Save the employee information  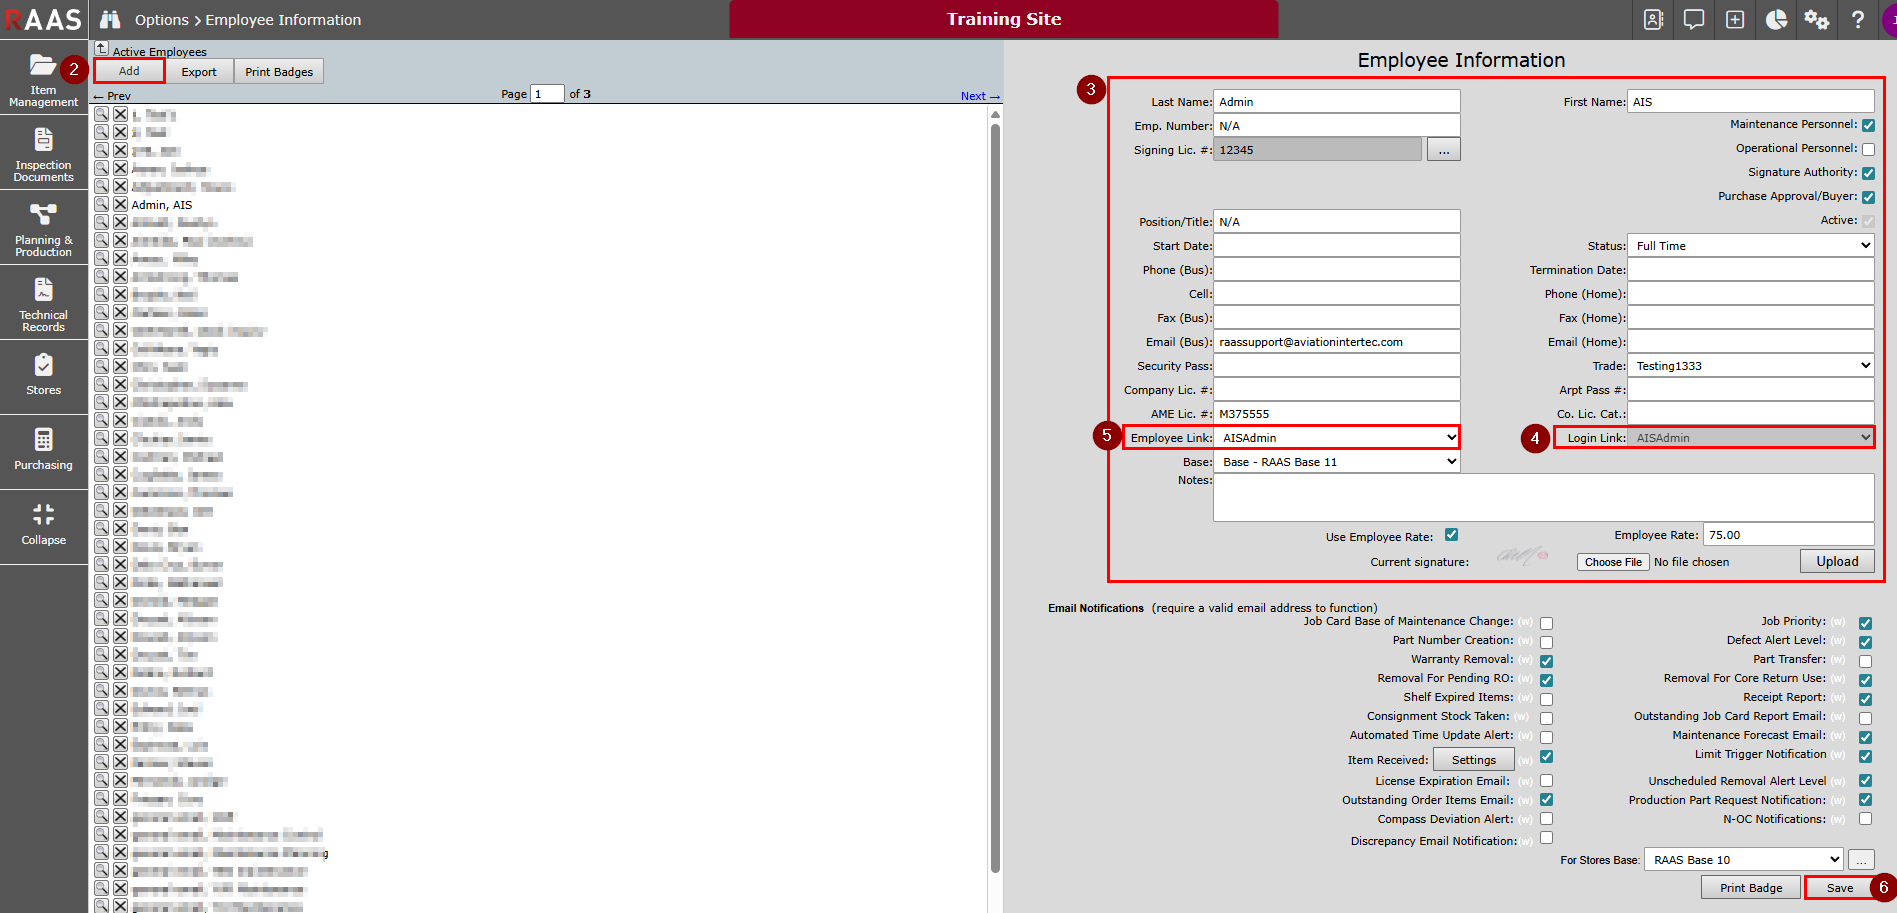1839,888
